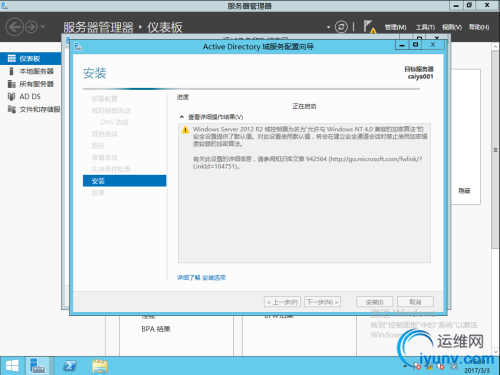Click the 下一步(N) button

coord(322,302)
